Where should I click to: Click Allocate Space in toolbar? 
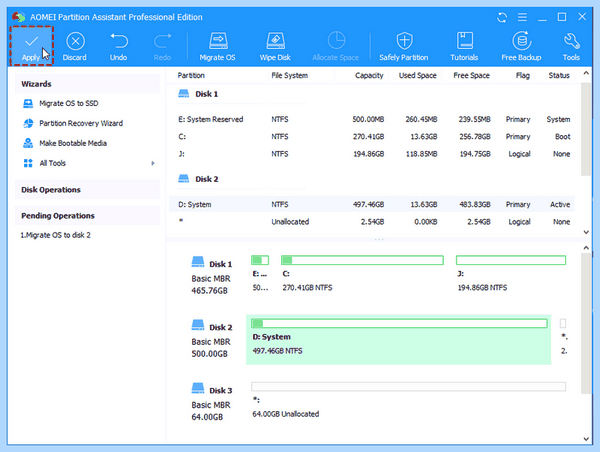[336, 47]
